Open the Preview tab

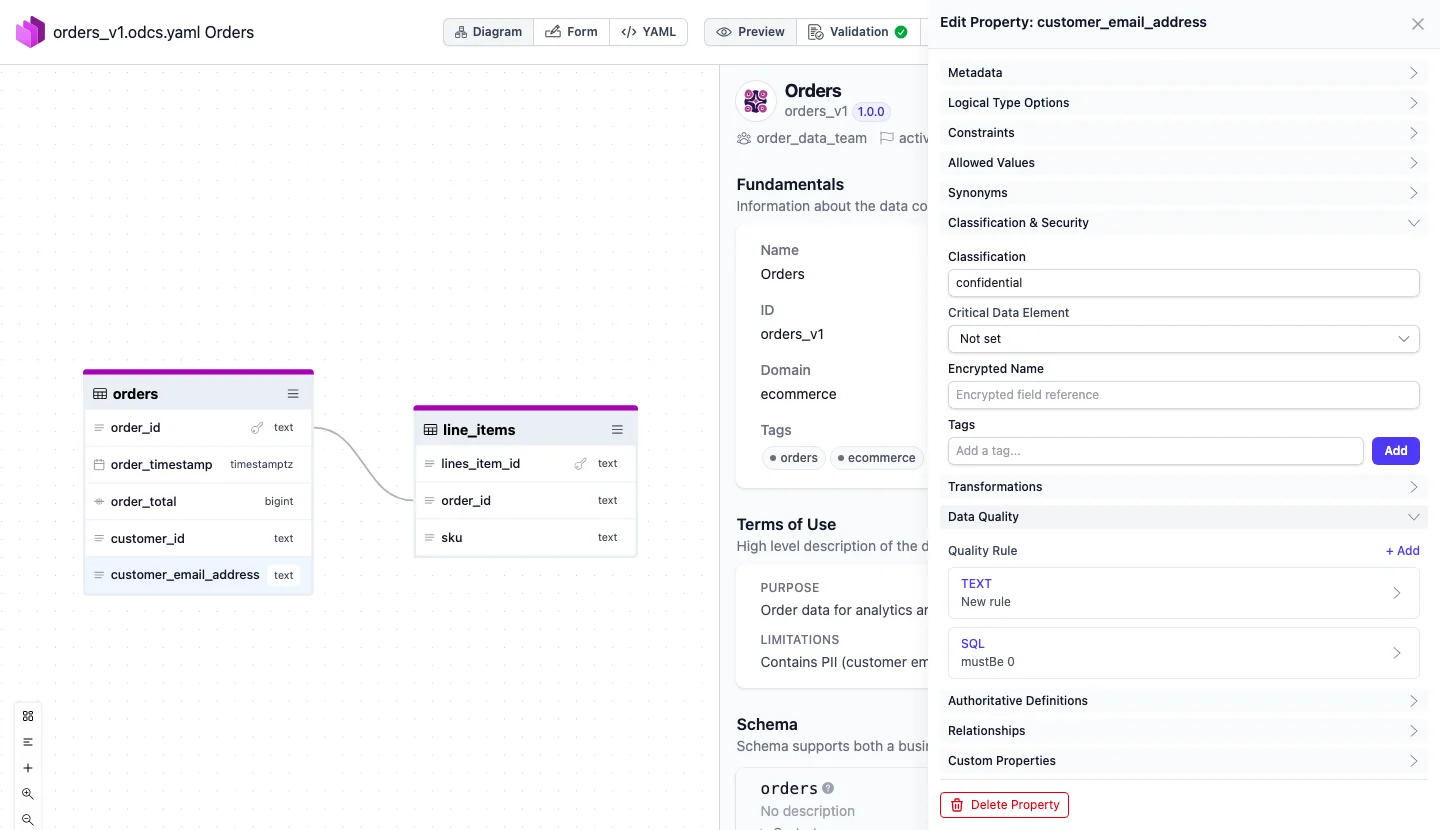[751, 32]
